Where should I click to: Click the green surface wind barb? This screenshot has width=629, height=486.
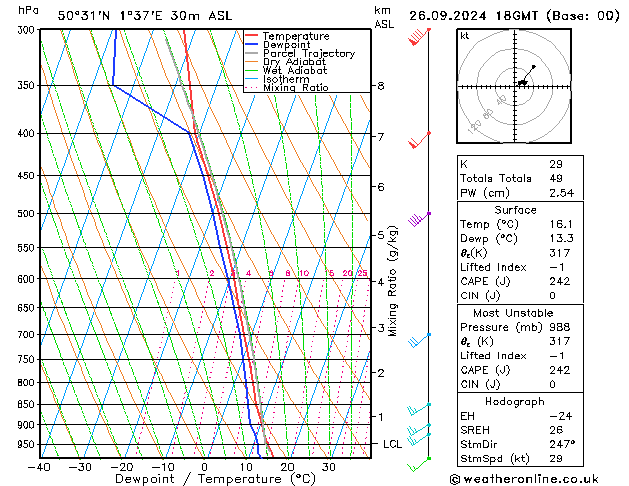(x=419, y=464)
